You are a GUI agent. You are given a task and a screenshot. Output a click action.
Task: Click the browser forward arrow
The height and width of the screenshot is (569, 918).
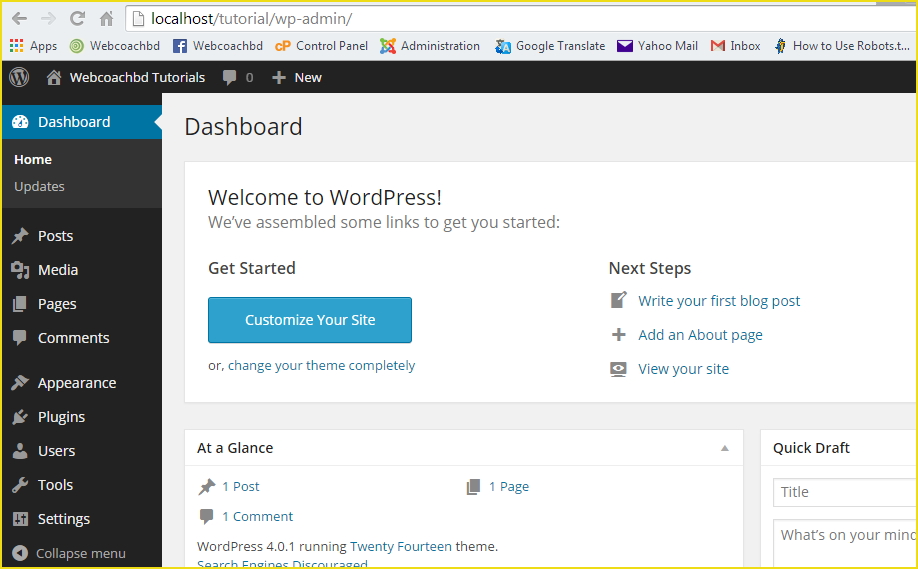[49, 19]
